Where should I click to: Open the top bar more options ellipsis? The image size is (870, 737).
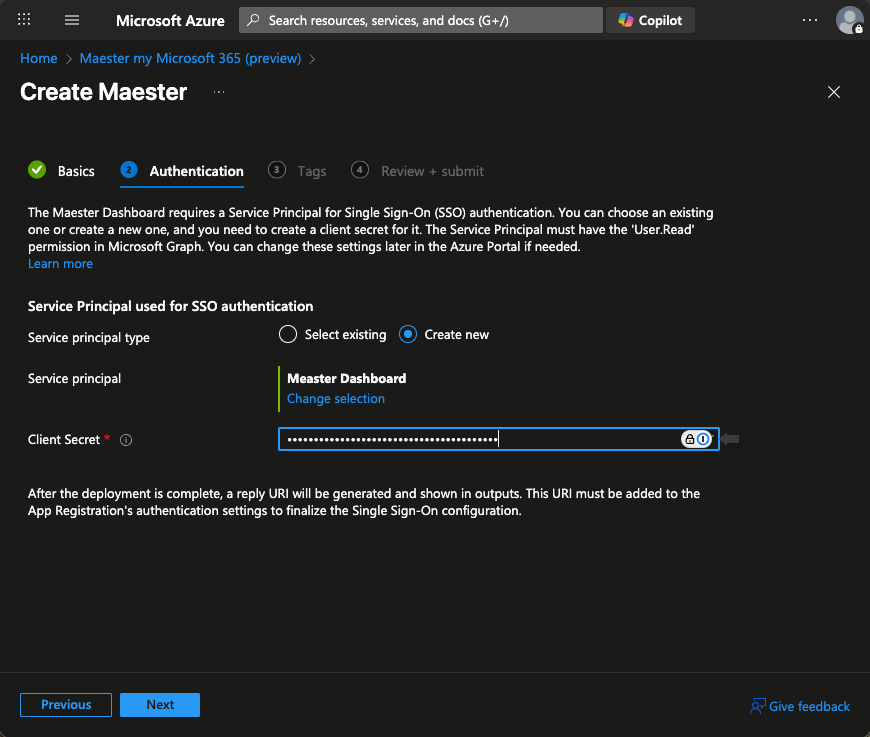810,20
